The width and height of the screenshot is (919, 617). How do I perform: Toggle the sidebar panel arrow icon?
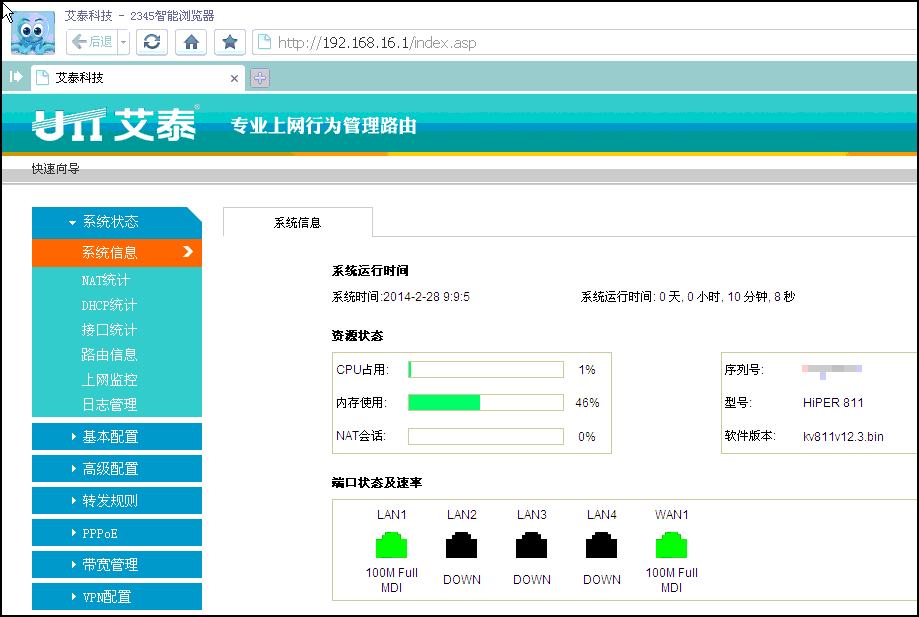tap(16, 77)
